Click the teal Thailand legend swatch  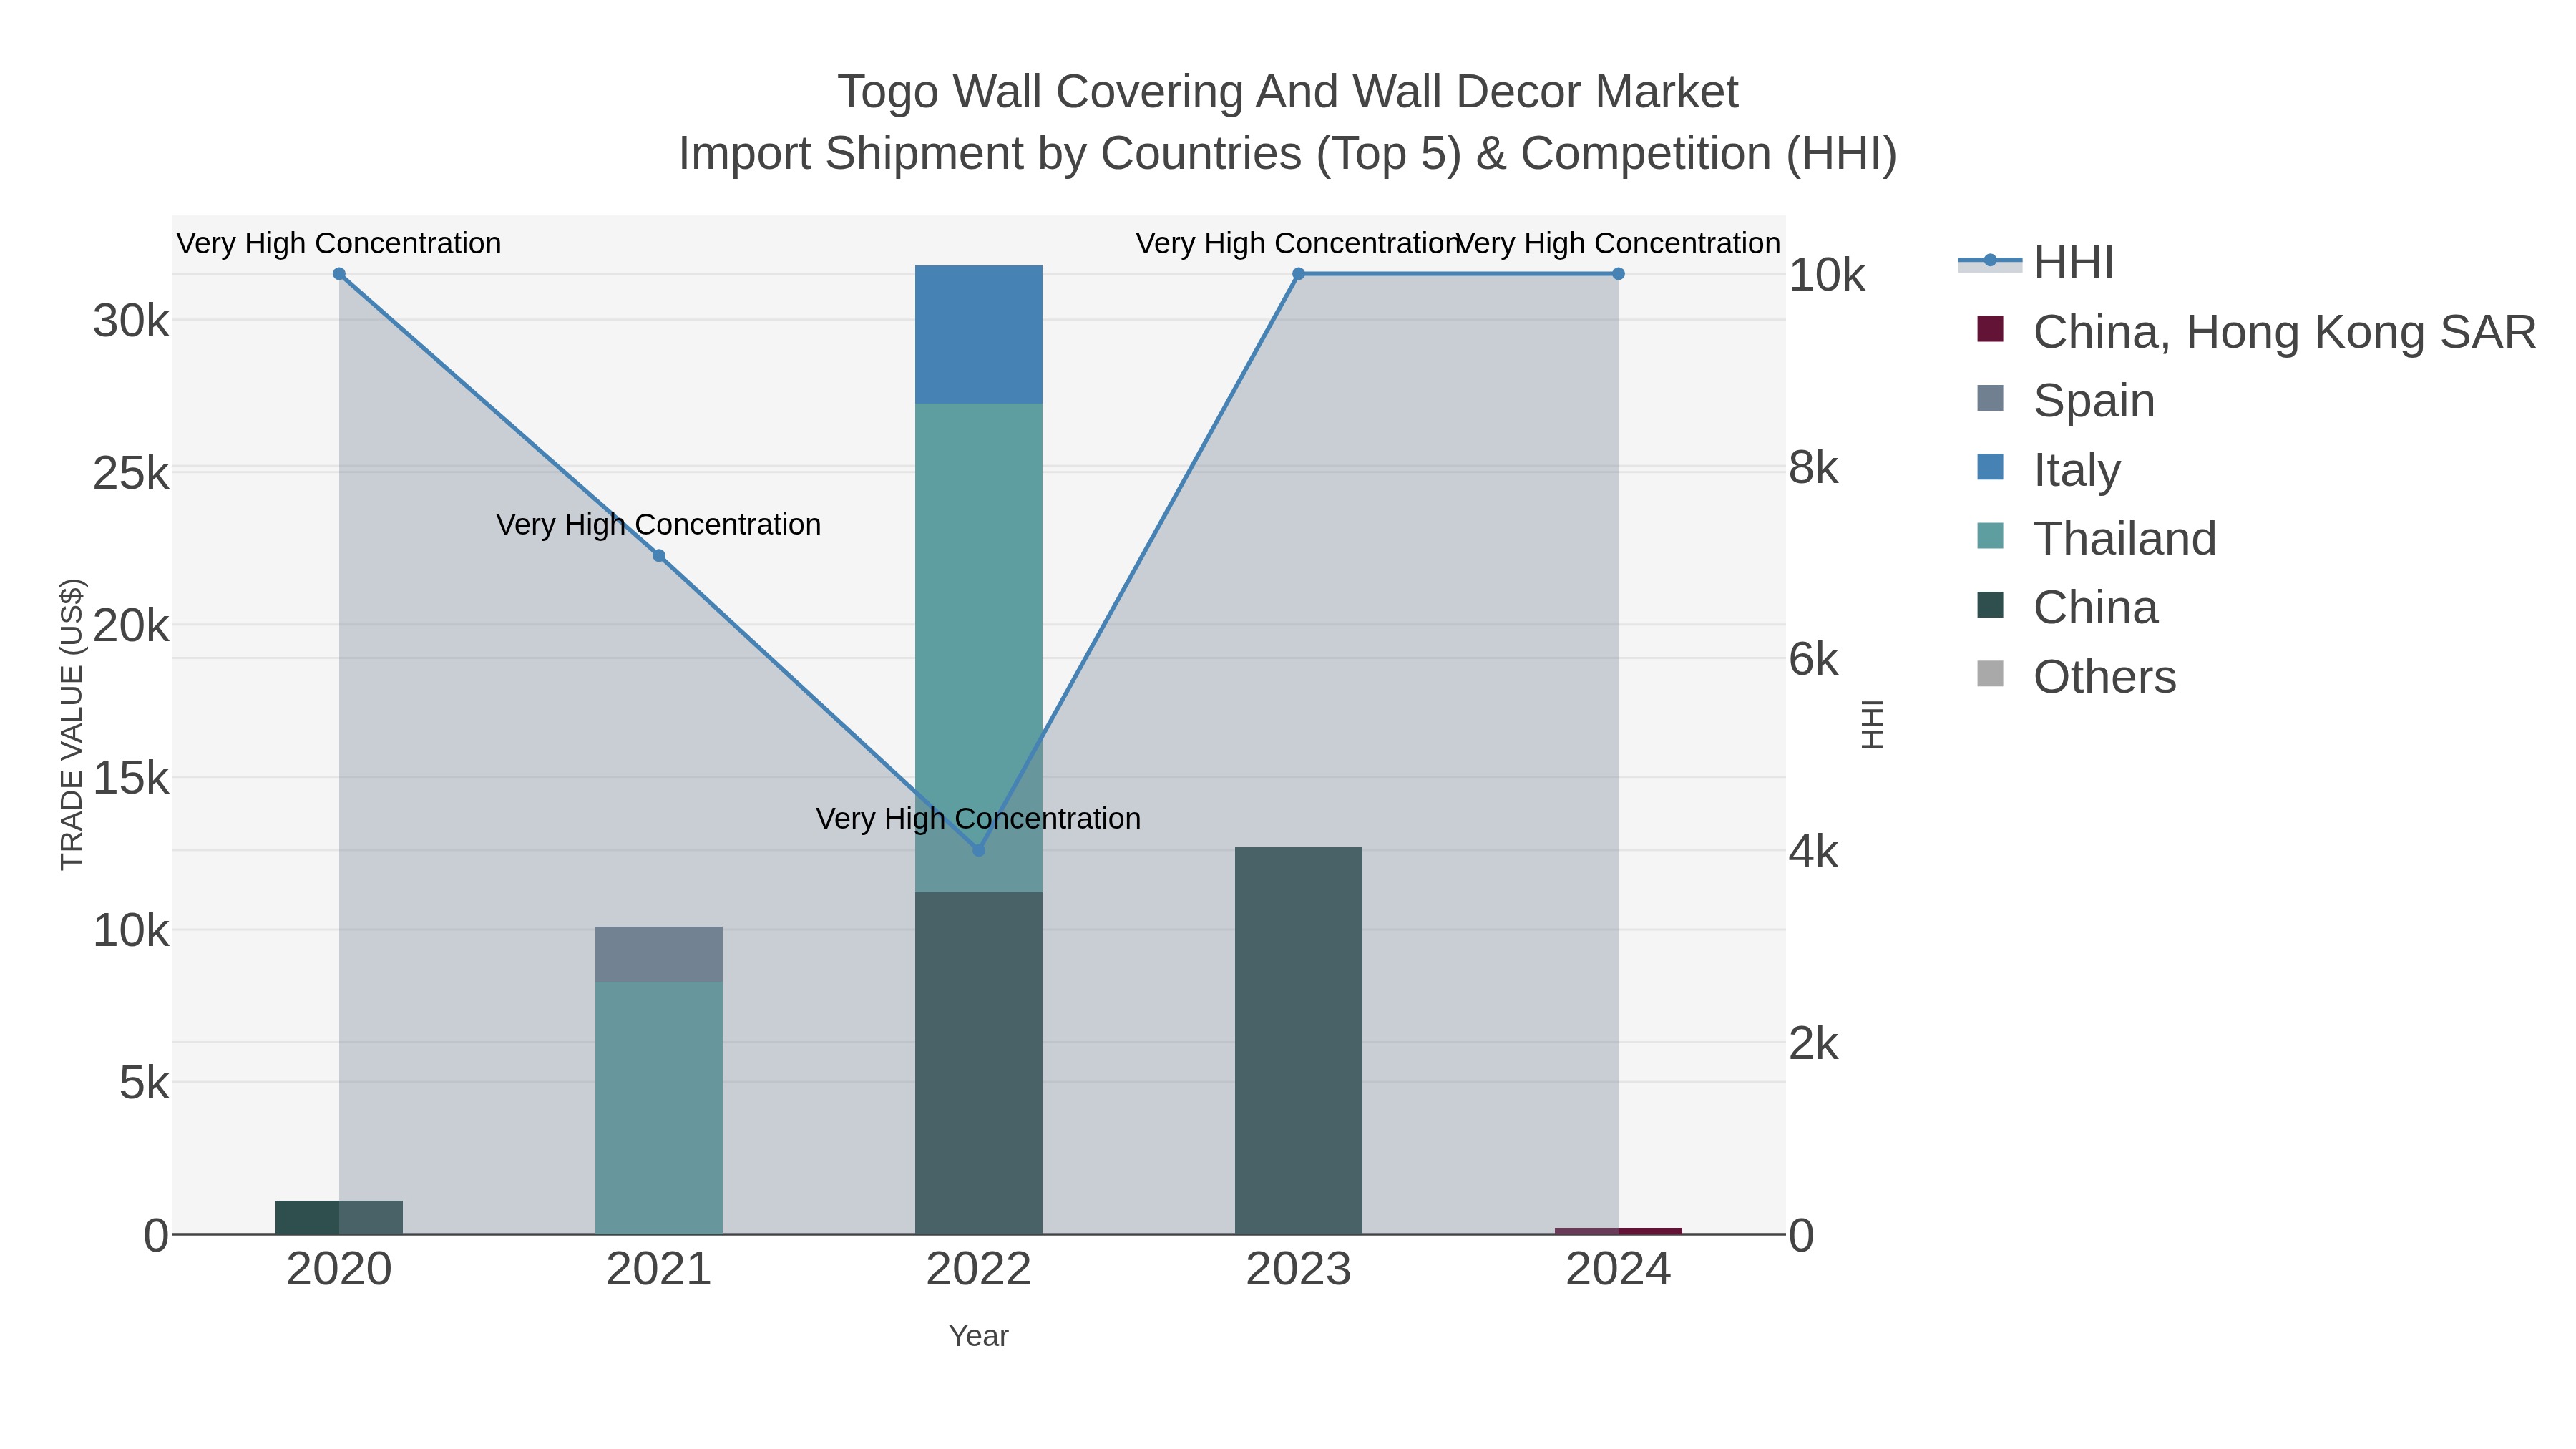1990,536
